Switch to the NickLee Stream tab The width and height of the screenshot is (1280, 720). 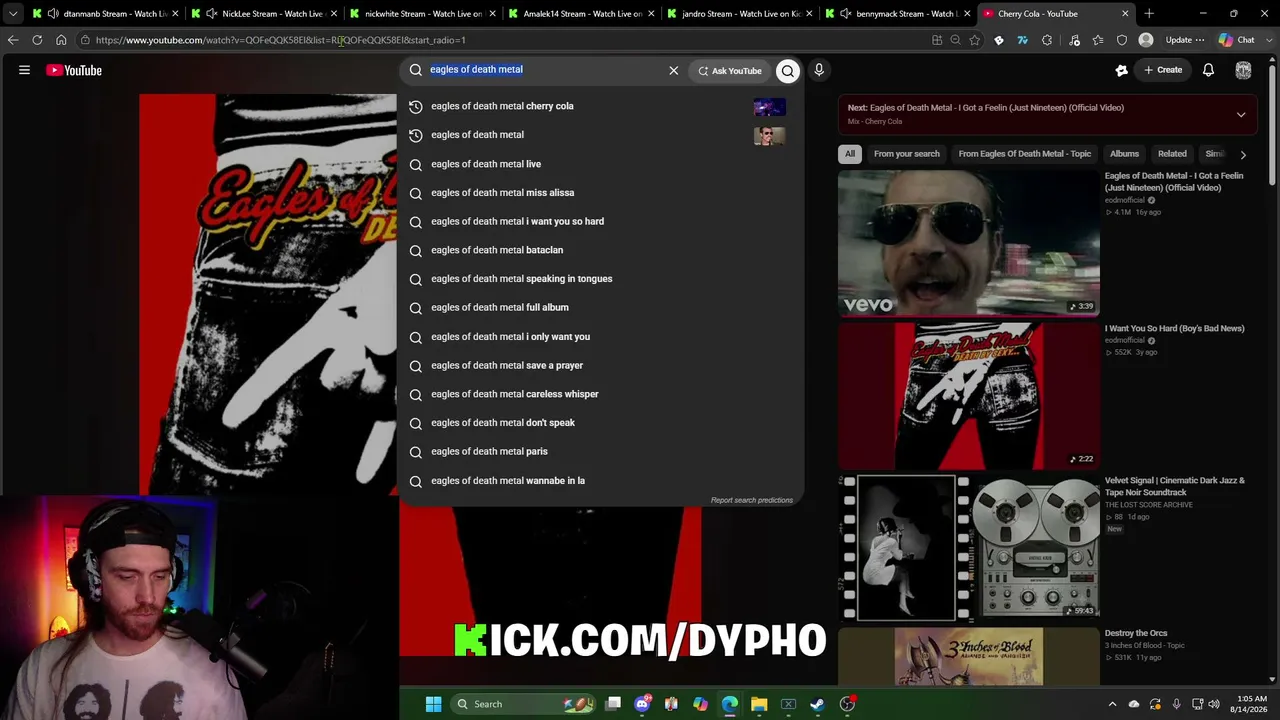pos(264,14)
